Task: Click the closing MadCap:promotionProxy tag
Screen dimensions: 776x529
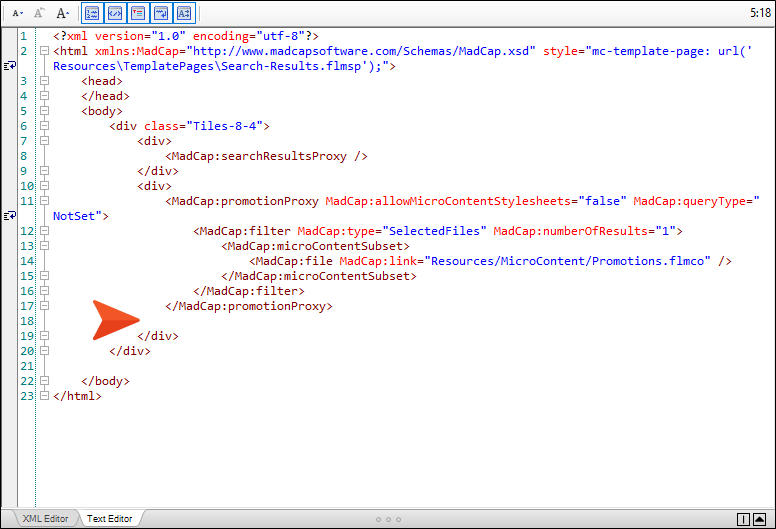Action: coord(249,306)
